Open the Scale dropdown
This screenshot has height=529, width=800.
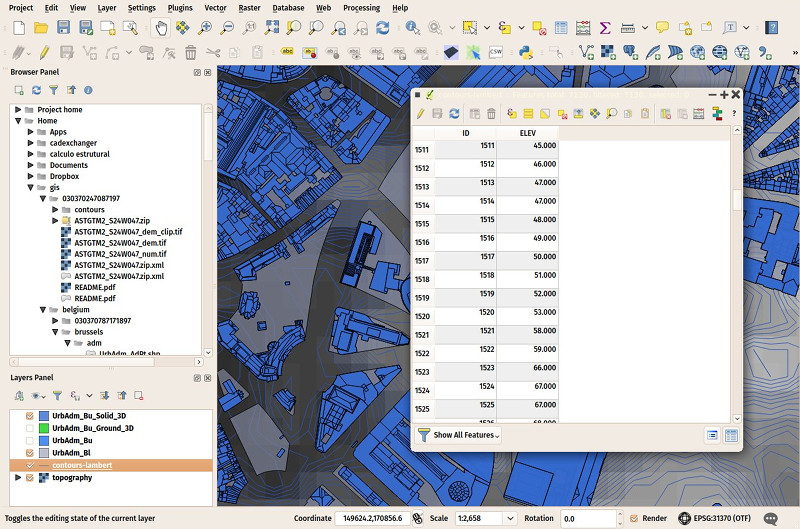[510, 518]
